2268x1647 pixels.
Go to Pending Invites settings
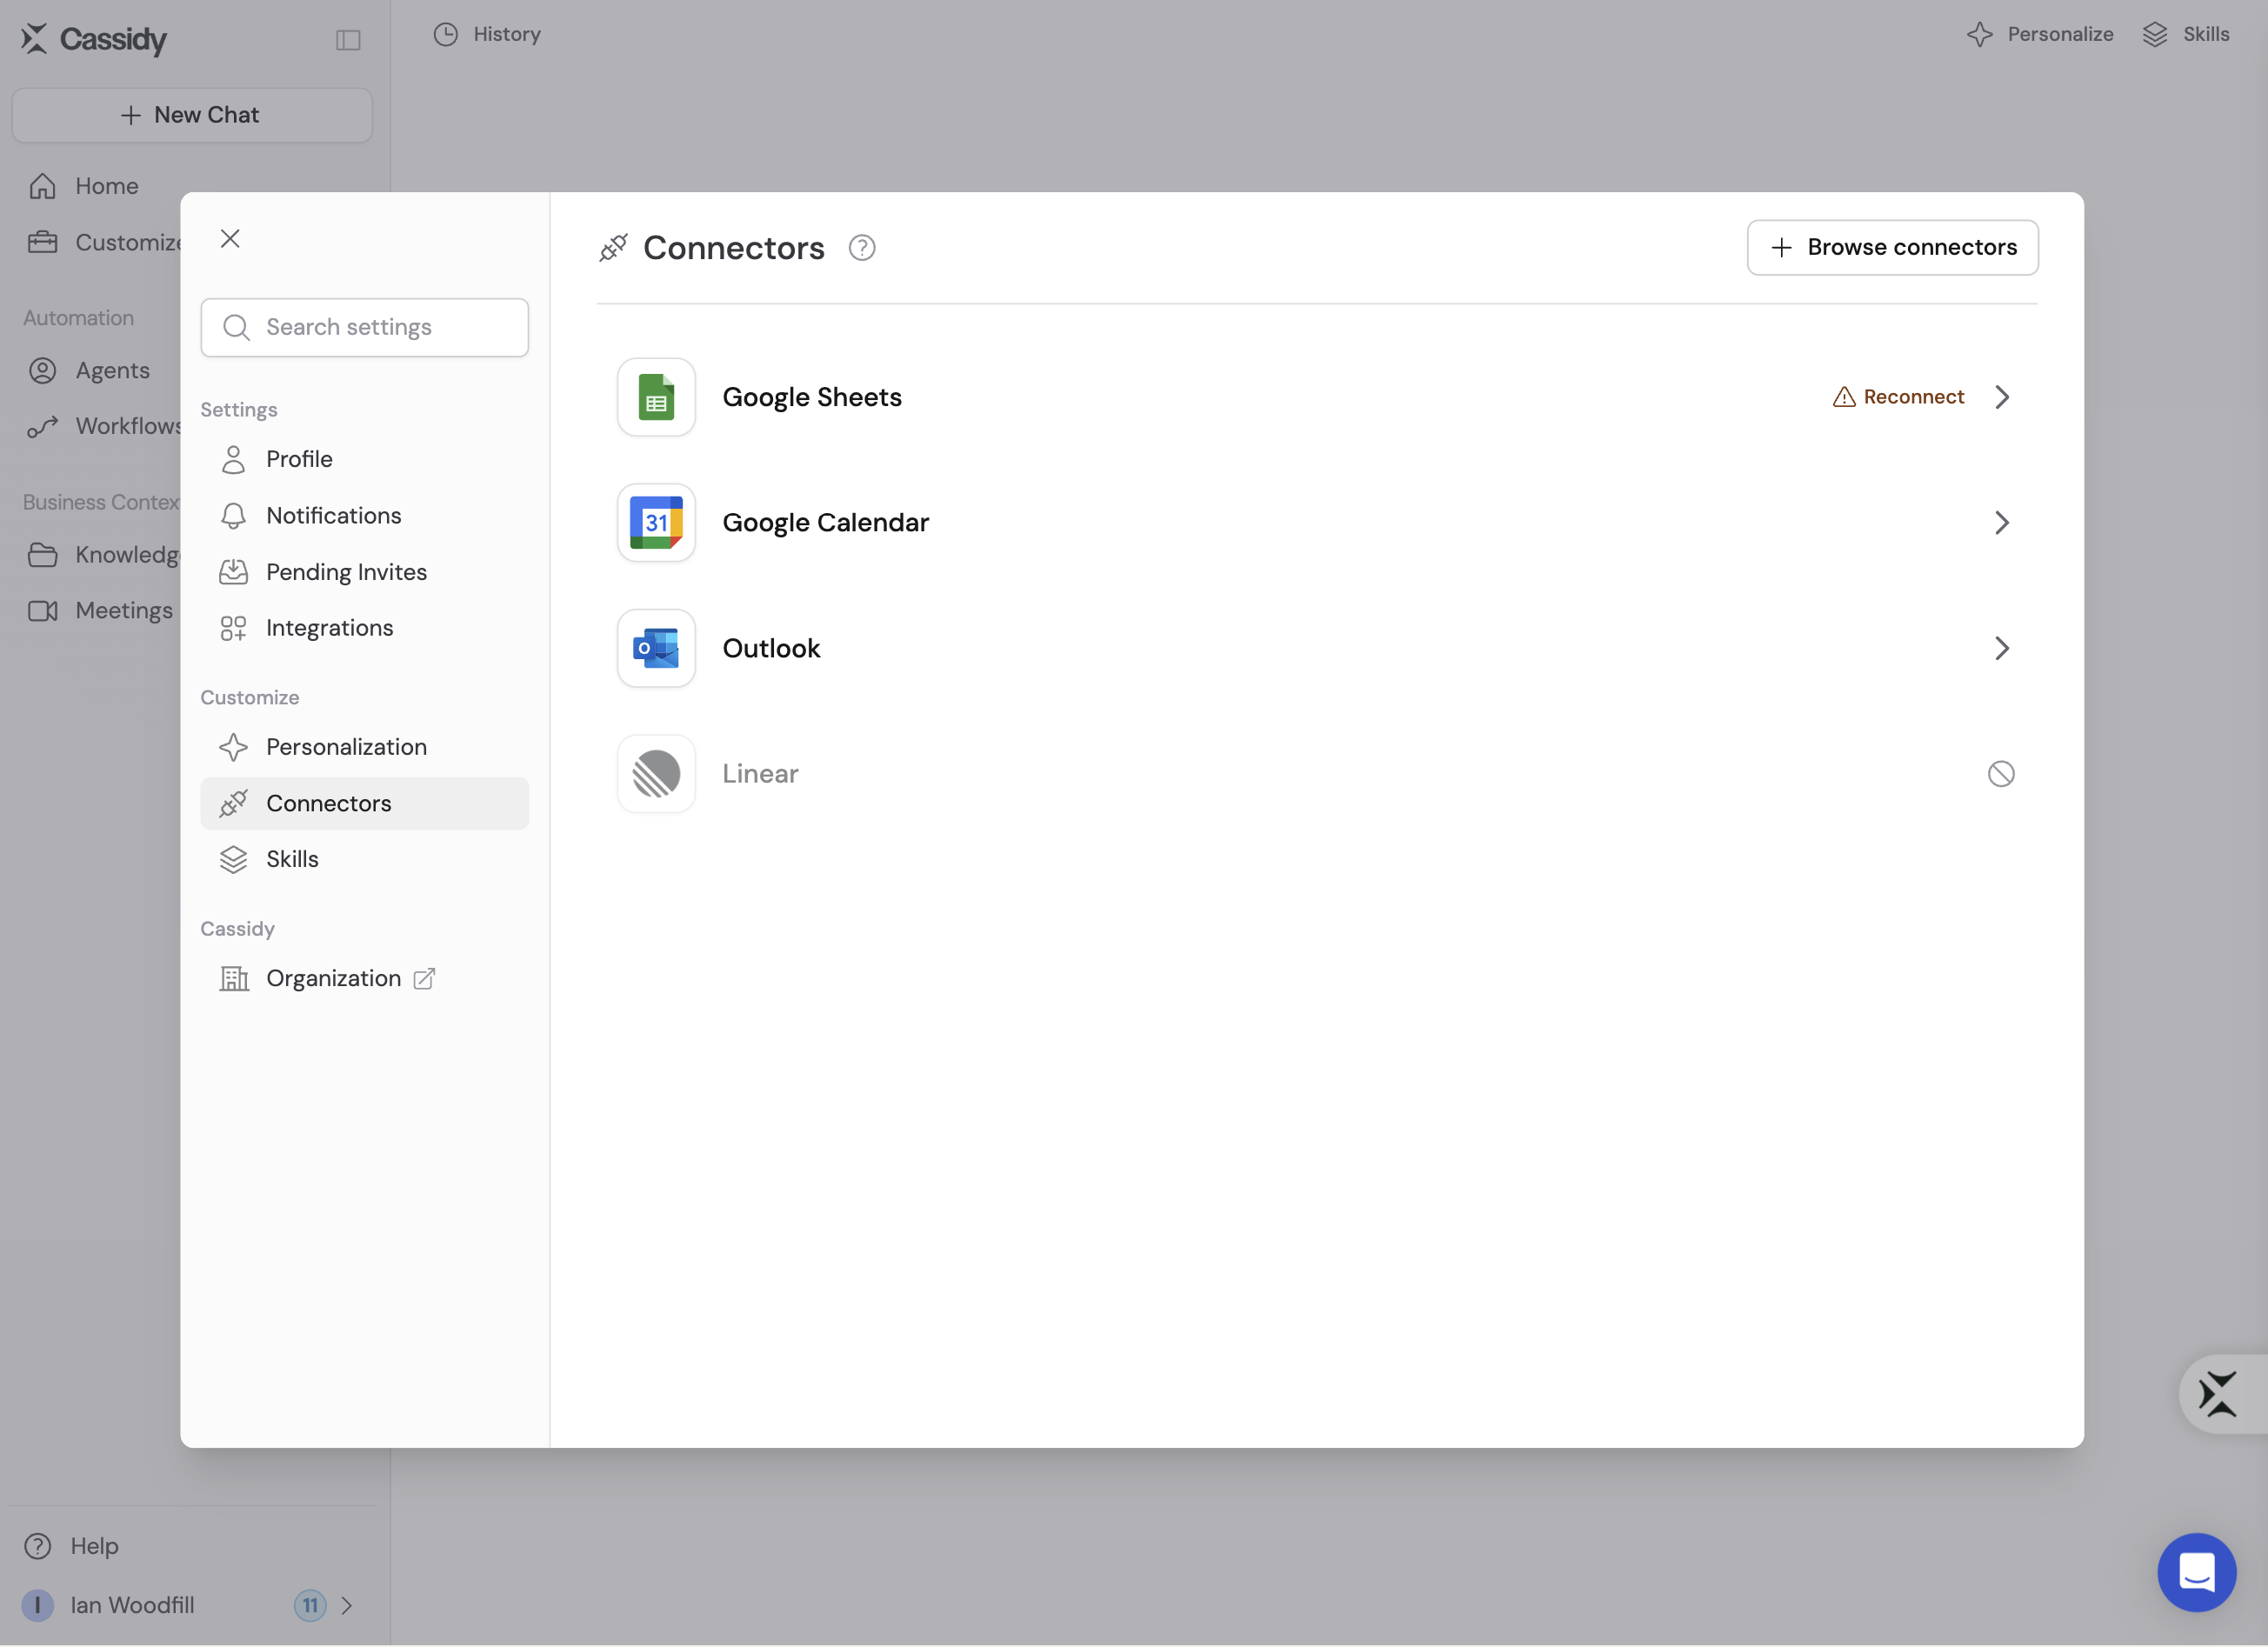tap(364, 572)
